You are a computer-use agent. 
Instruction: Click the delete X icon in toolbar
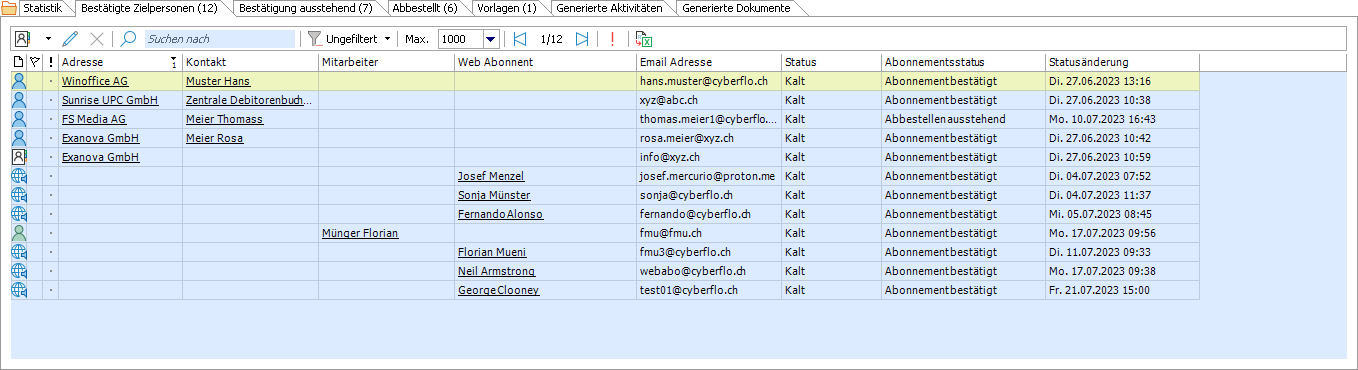coord(97,39)
